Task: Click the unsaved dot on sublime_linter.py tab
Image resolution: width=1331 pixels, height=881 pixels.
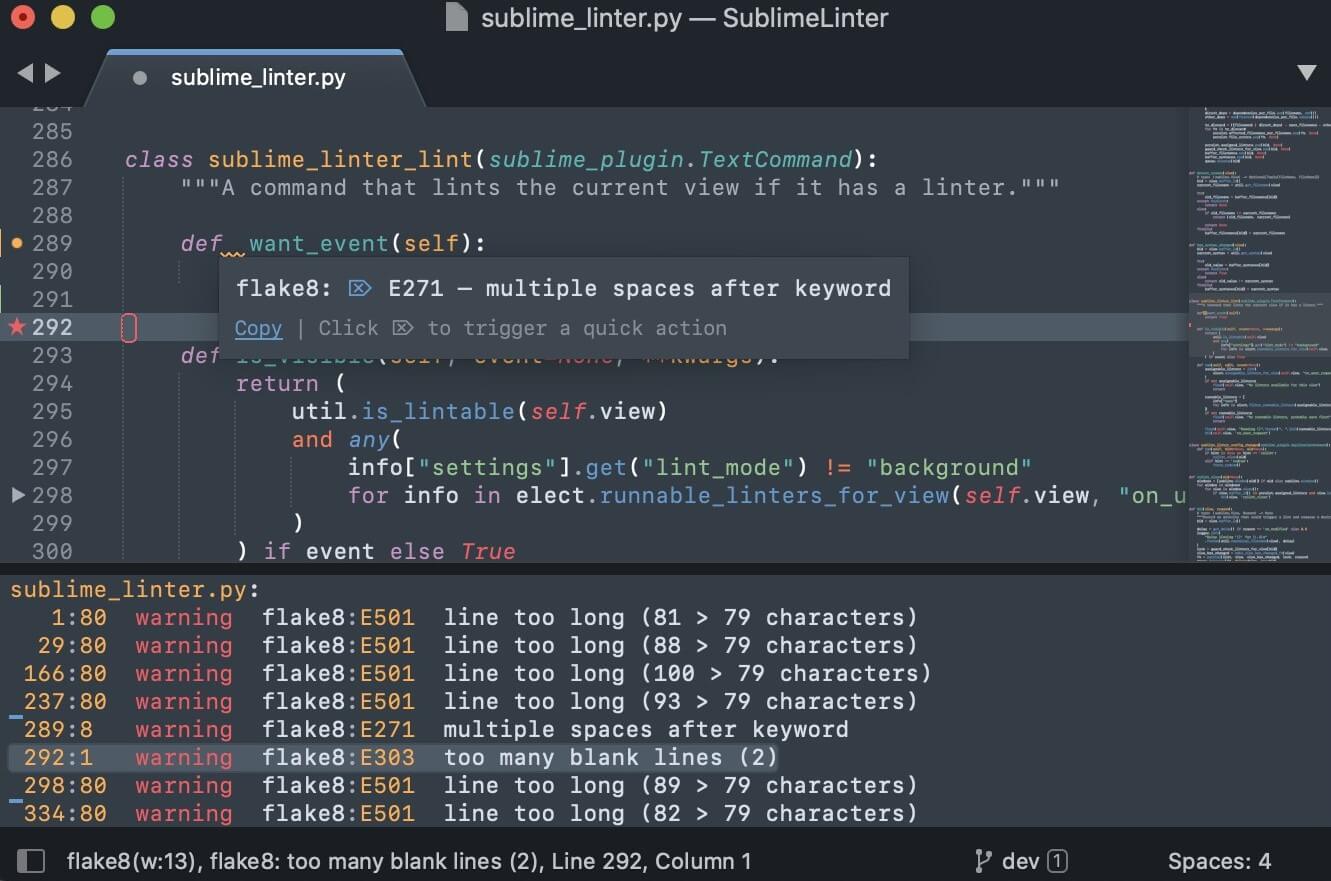Action: pyautogui.click(x=139, y=78)
